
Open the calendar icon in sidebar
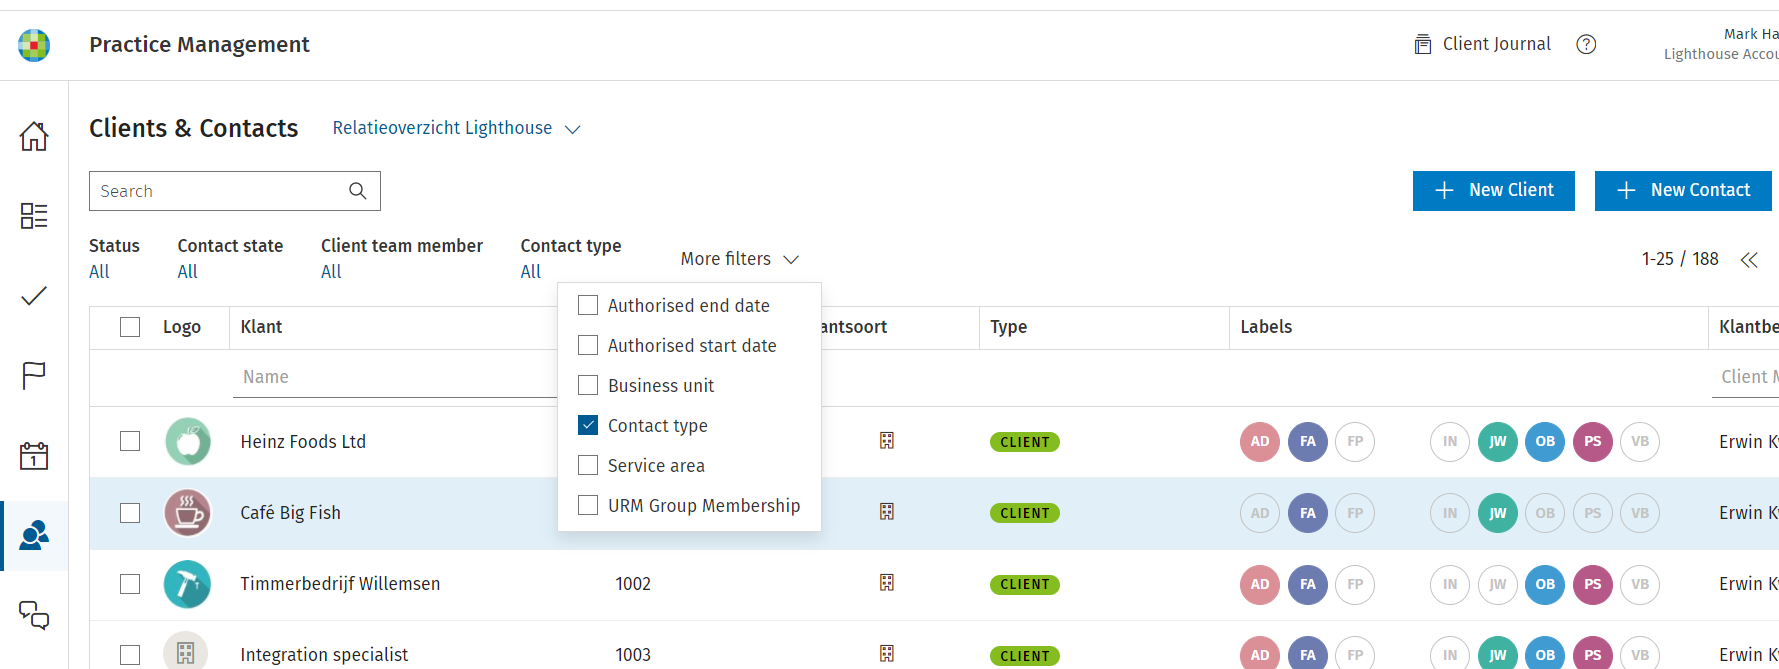point(34,456)
